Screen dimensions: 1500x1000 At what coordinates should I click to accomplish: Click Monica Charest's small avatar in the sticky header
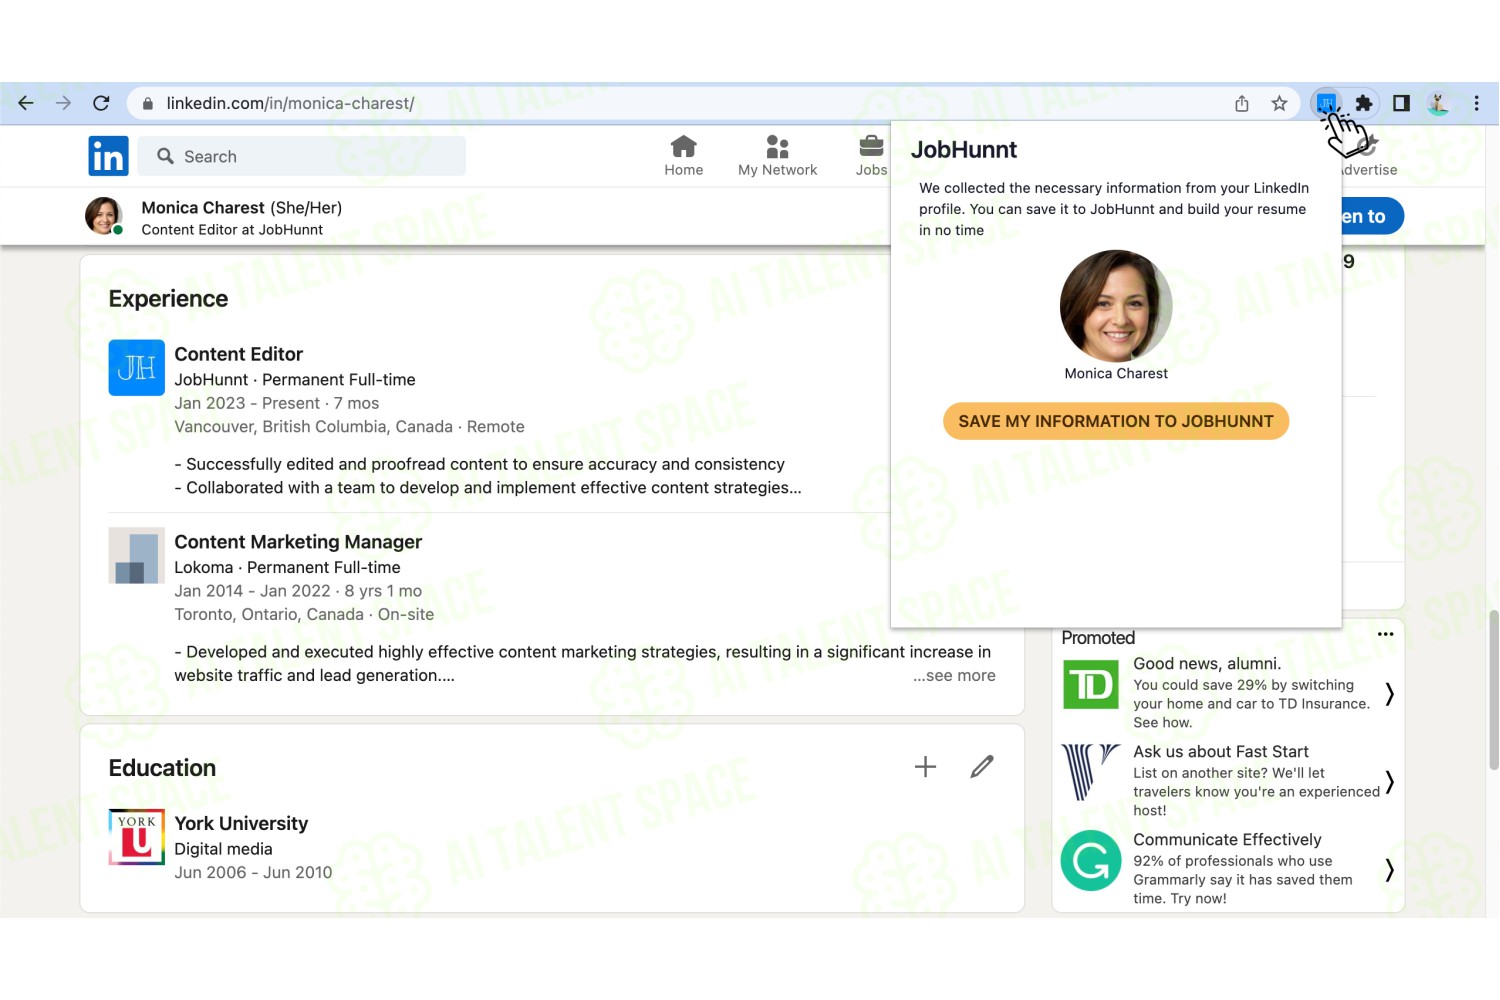pos(104,216)
